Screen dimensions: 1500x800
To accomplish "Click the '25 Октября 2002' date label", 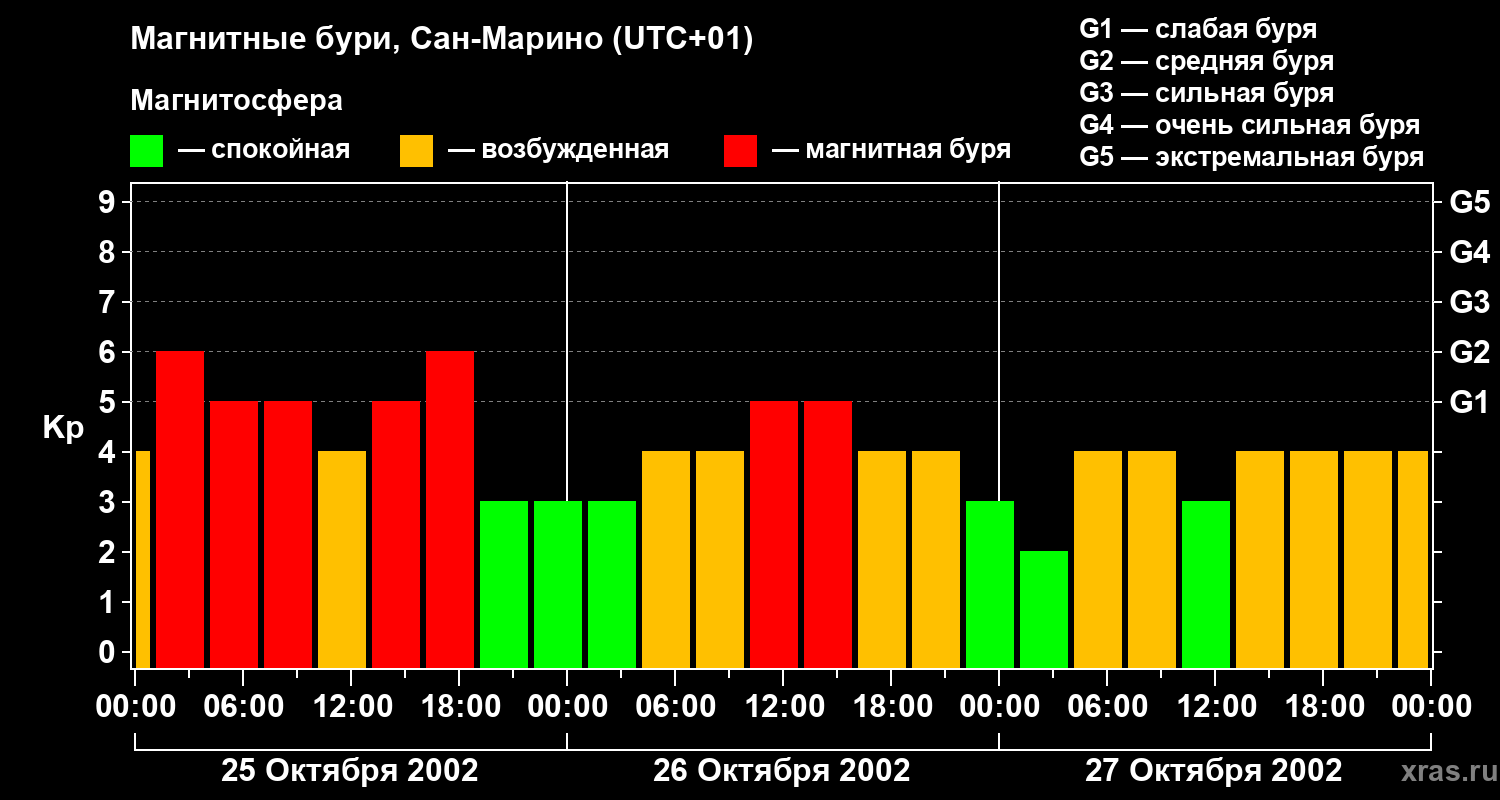I will 350,771.
